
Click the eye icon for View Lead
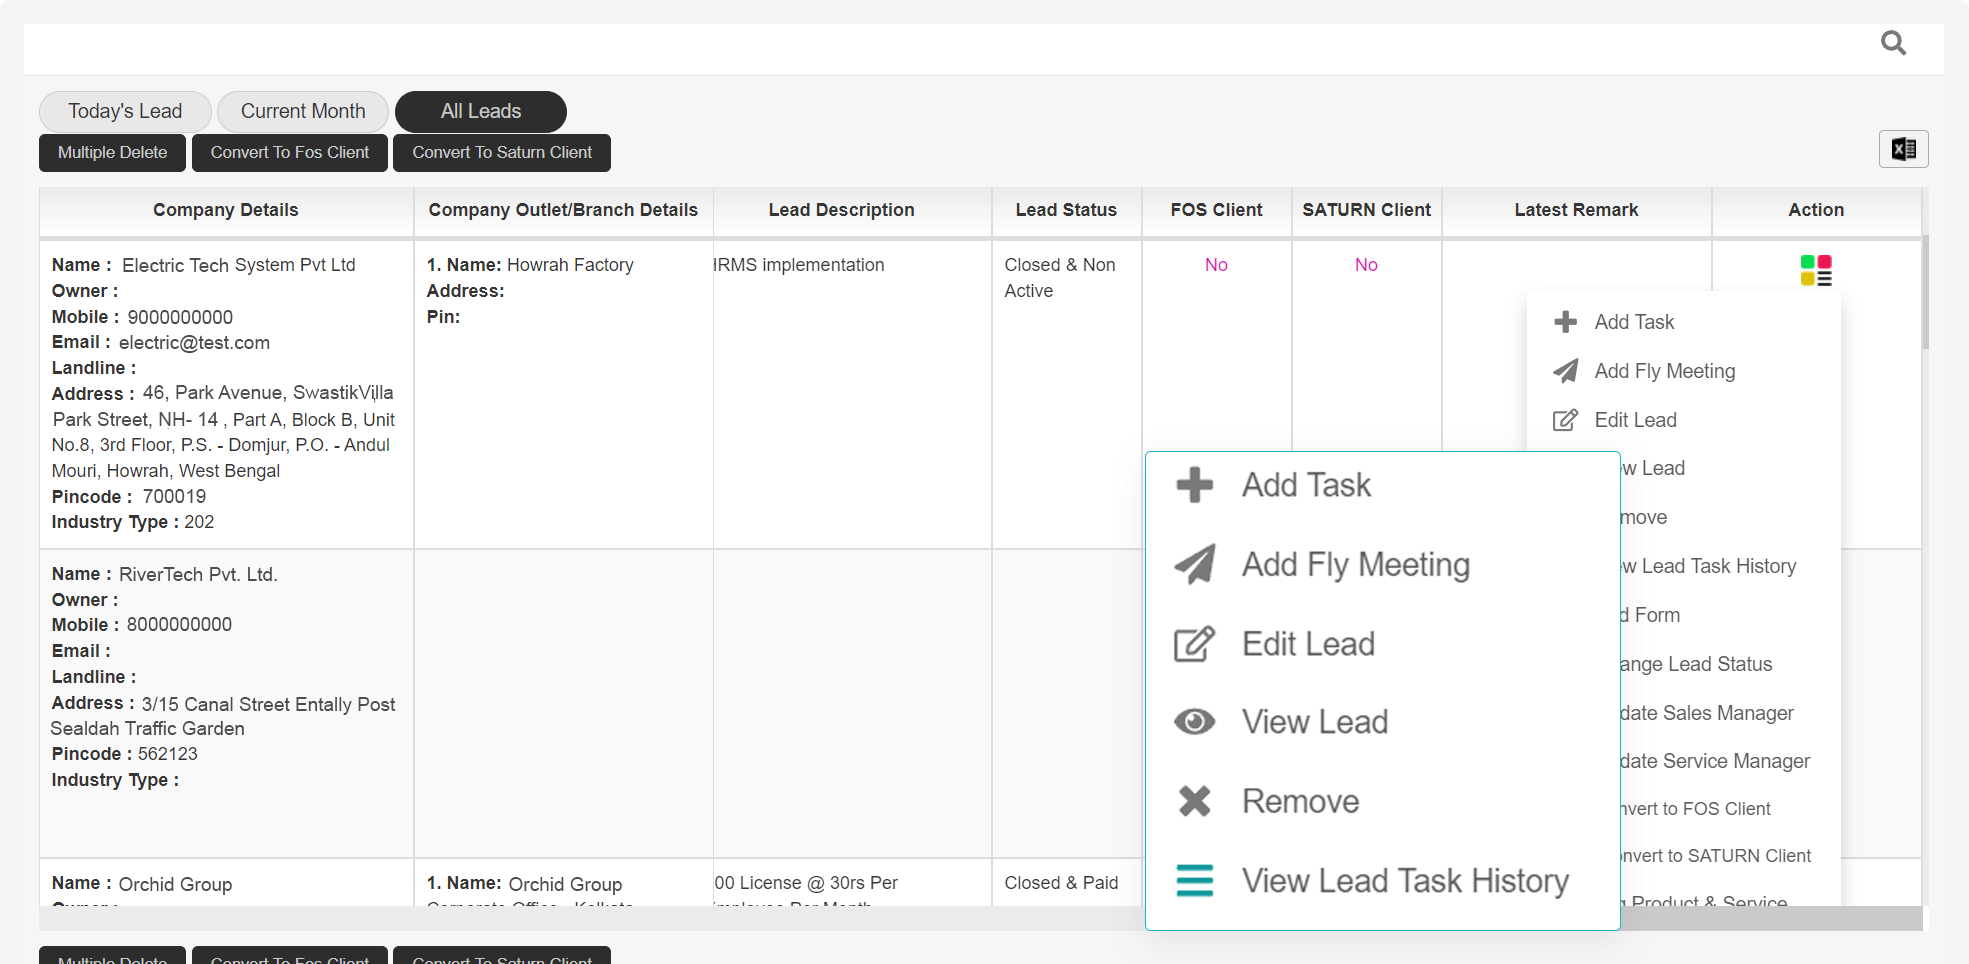[1194, 722]
